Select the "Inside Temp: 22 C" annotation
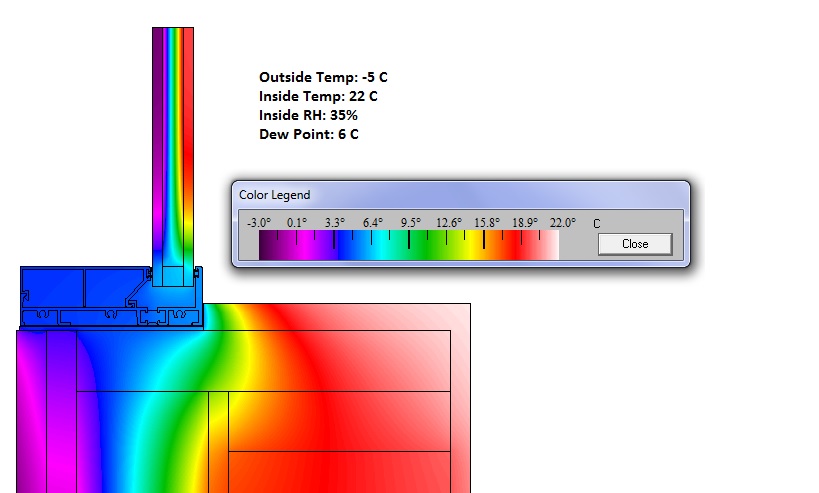 317,96
